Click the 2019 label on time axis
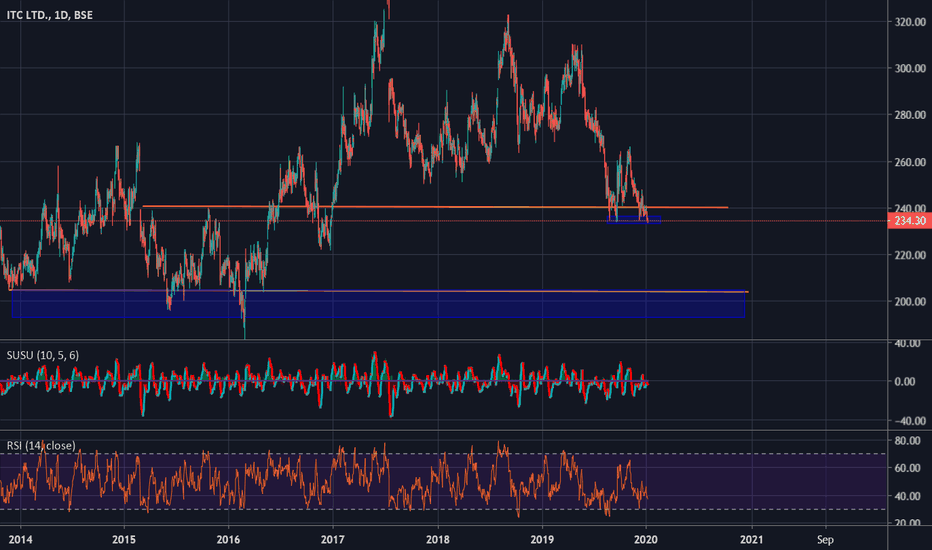The height and width of the screenshot is (550, 932). pos(542,540)
